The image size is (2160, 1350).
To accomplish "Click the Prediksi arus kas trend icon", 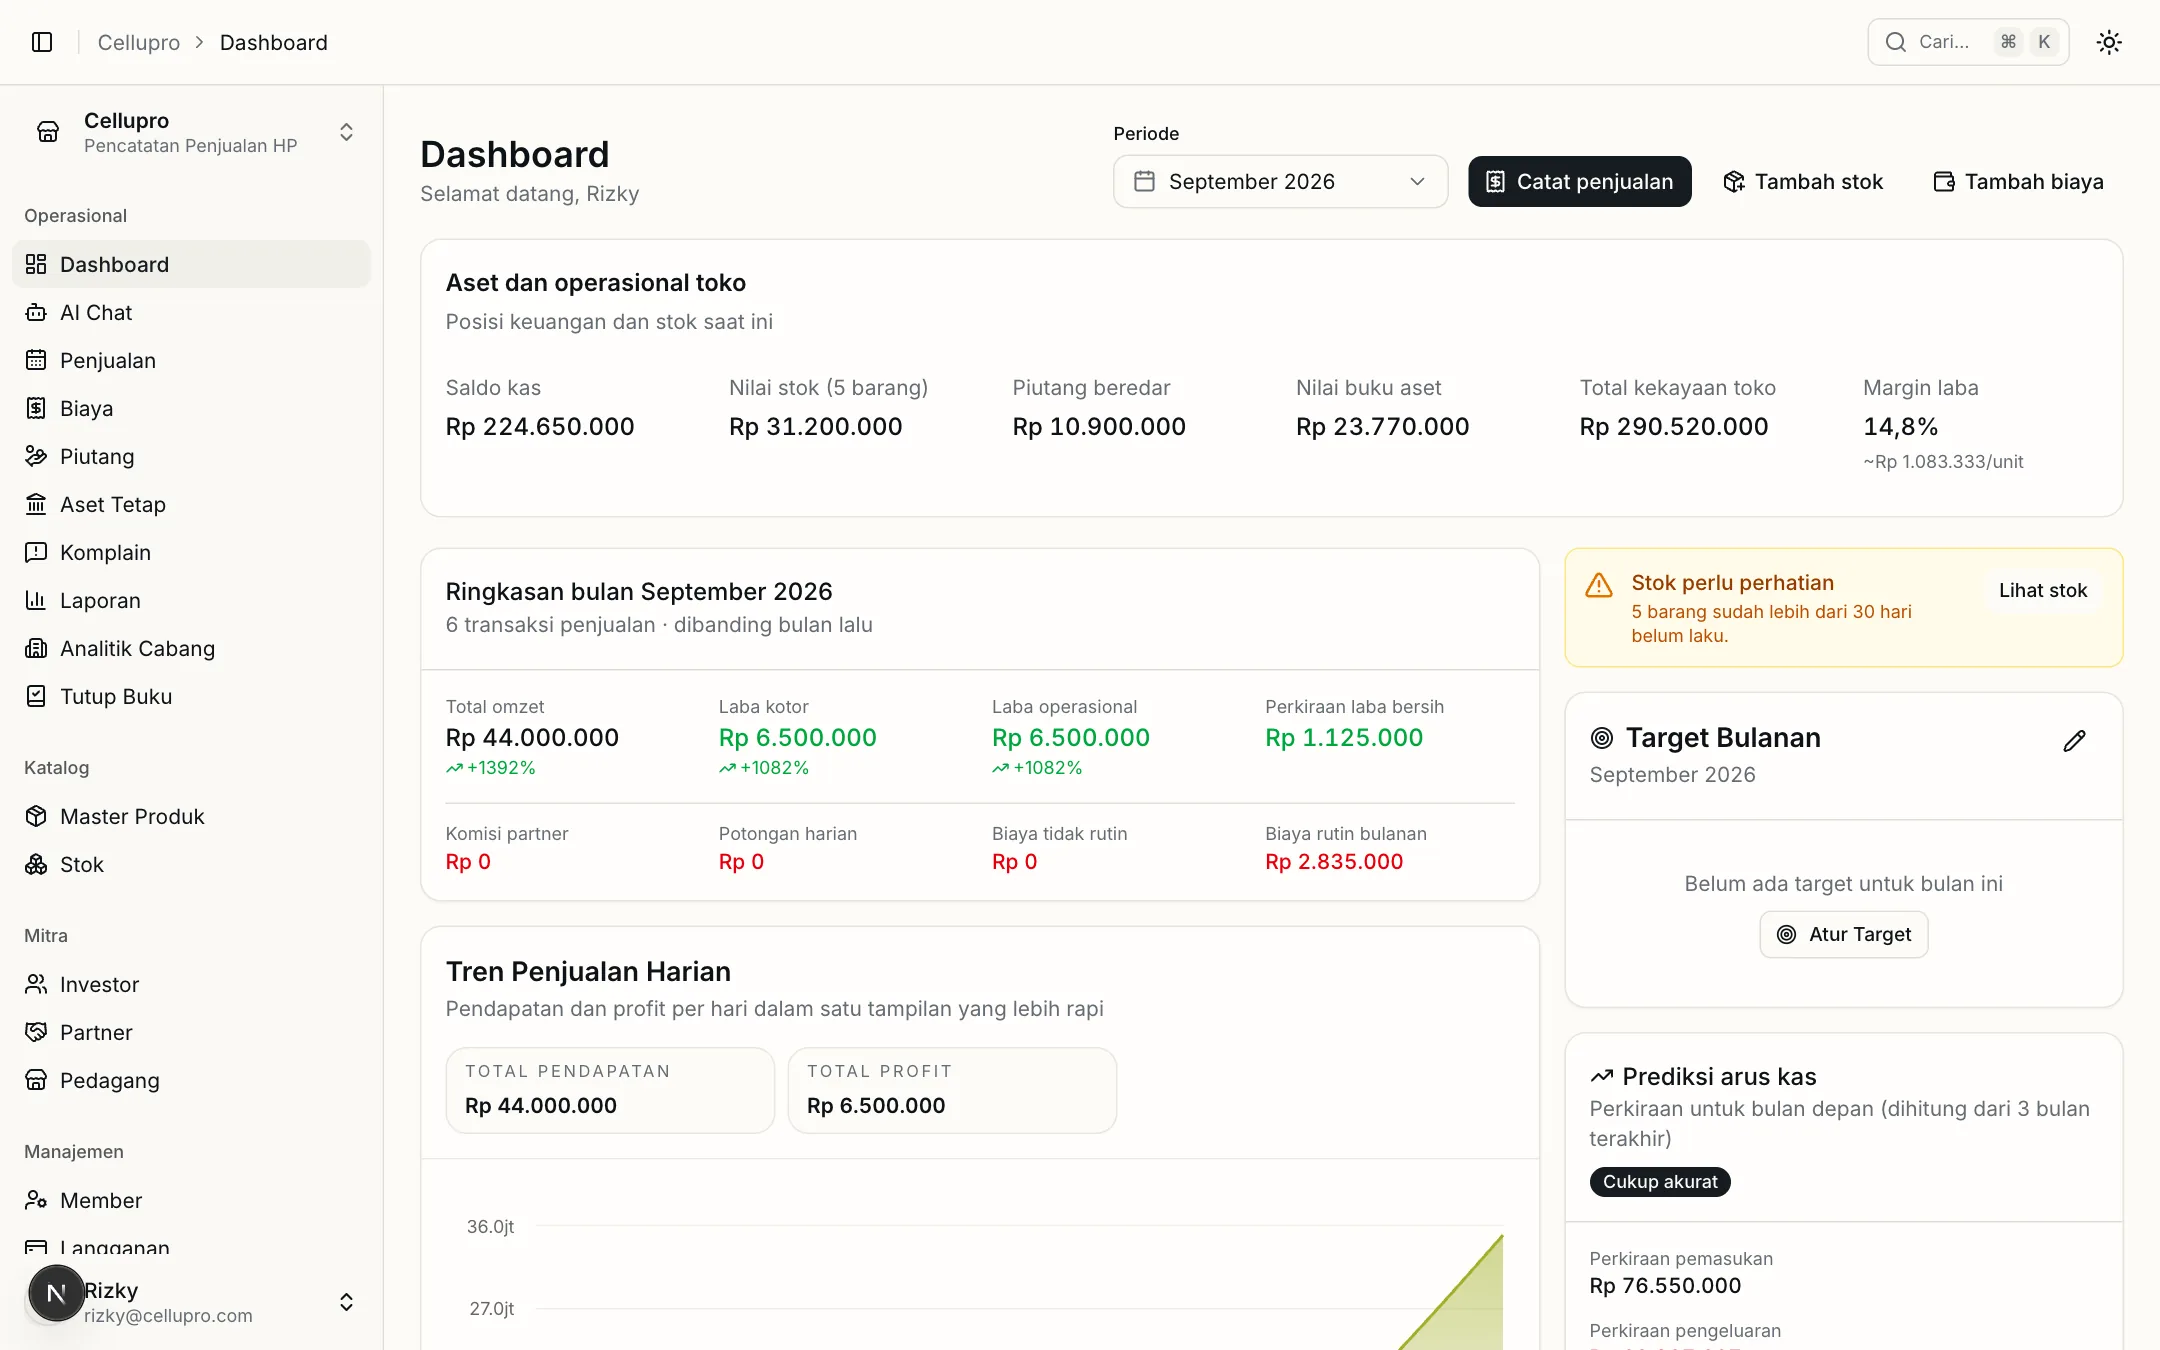I will coord(1602,1076).
